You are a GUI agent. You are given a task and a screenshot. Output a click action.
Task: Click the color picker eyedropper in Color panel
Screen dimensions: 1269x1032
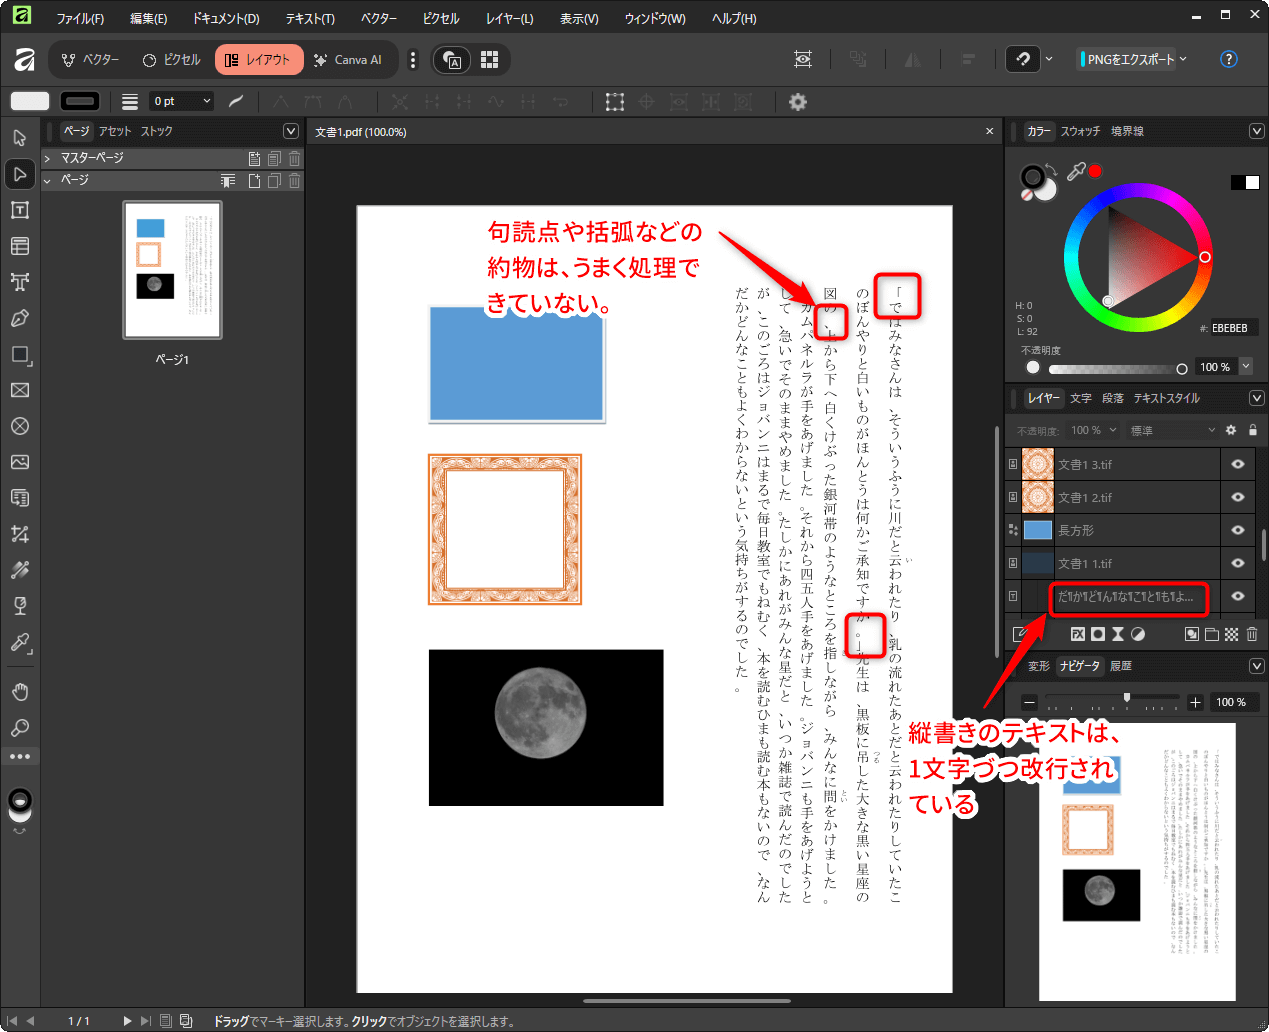coord(1076,172)
